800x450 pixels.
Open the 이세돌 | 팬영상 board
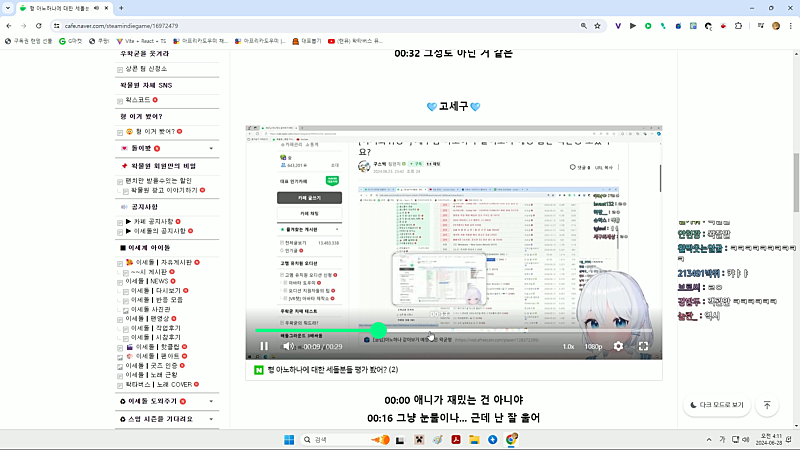(x=147, y=319)
